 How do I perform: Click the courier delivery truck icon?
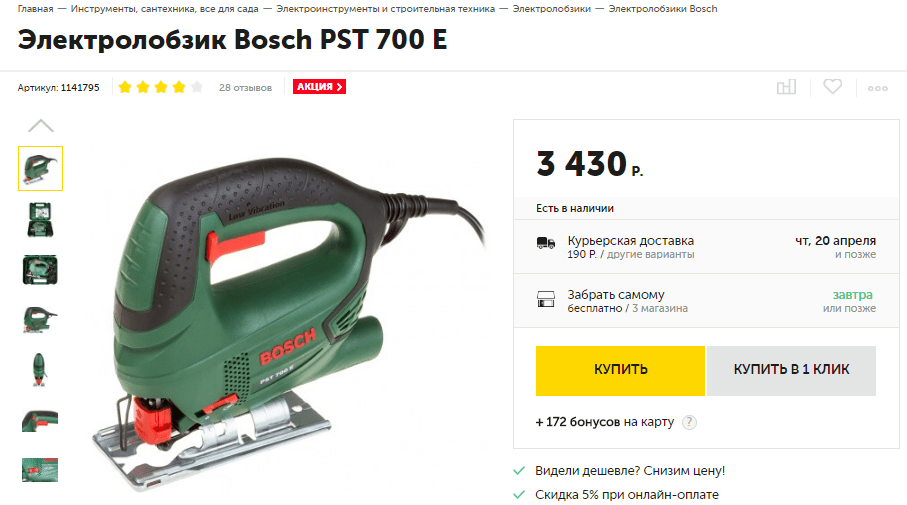pyautogui.click(x=545, y=243)
